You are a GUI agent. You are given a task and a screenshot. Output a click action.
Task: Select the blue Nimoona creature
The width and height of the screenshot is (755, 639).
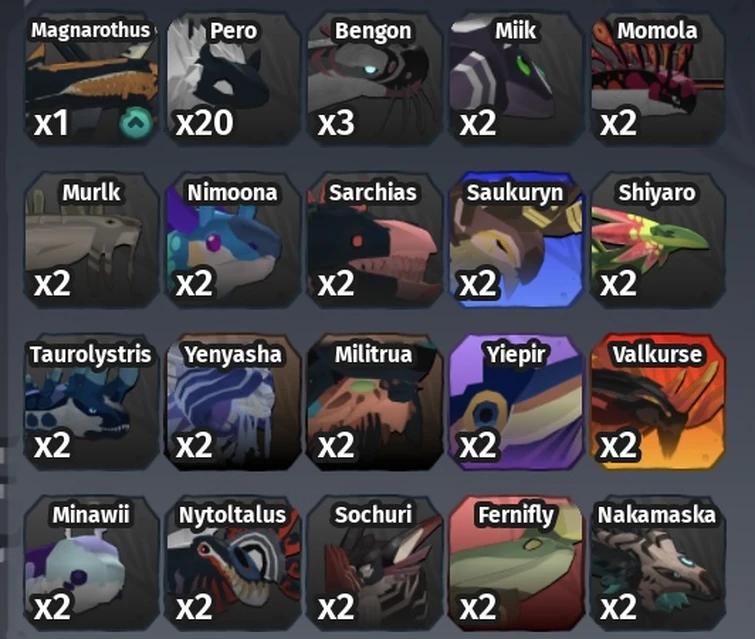click(233, 240)
